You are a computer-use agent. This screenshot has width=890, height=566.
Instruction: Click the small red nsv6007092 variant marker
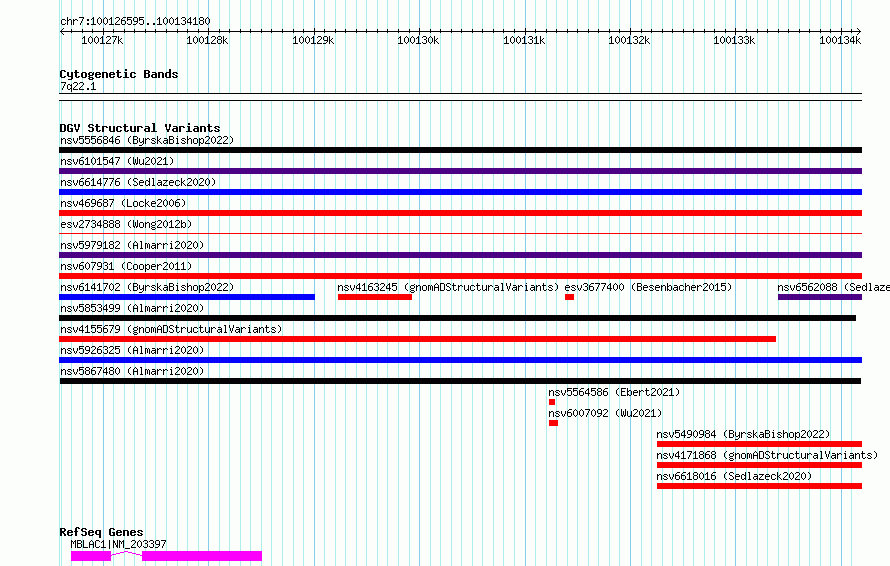553,423
